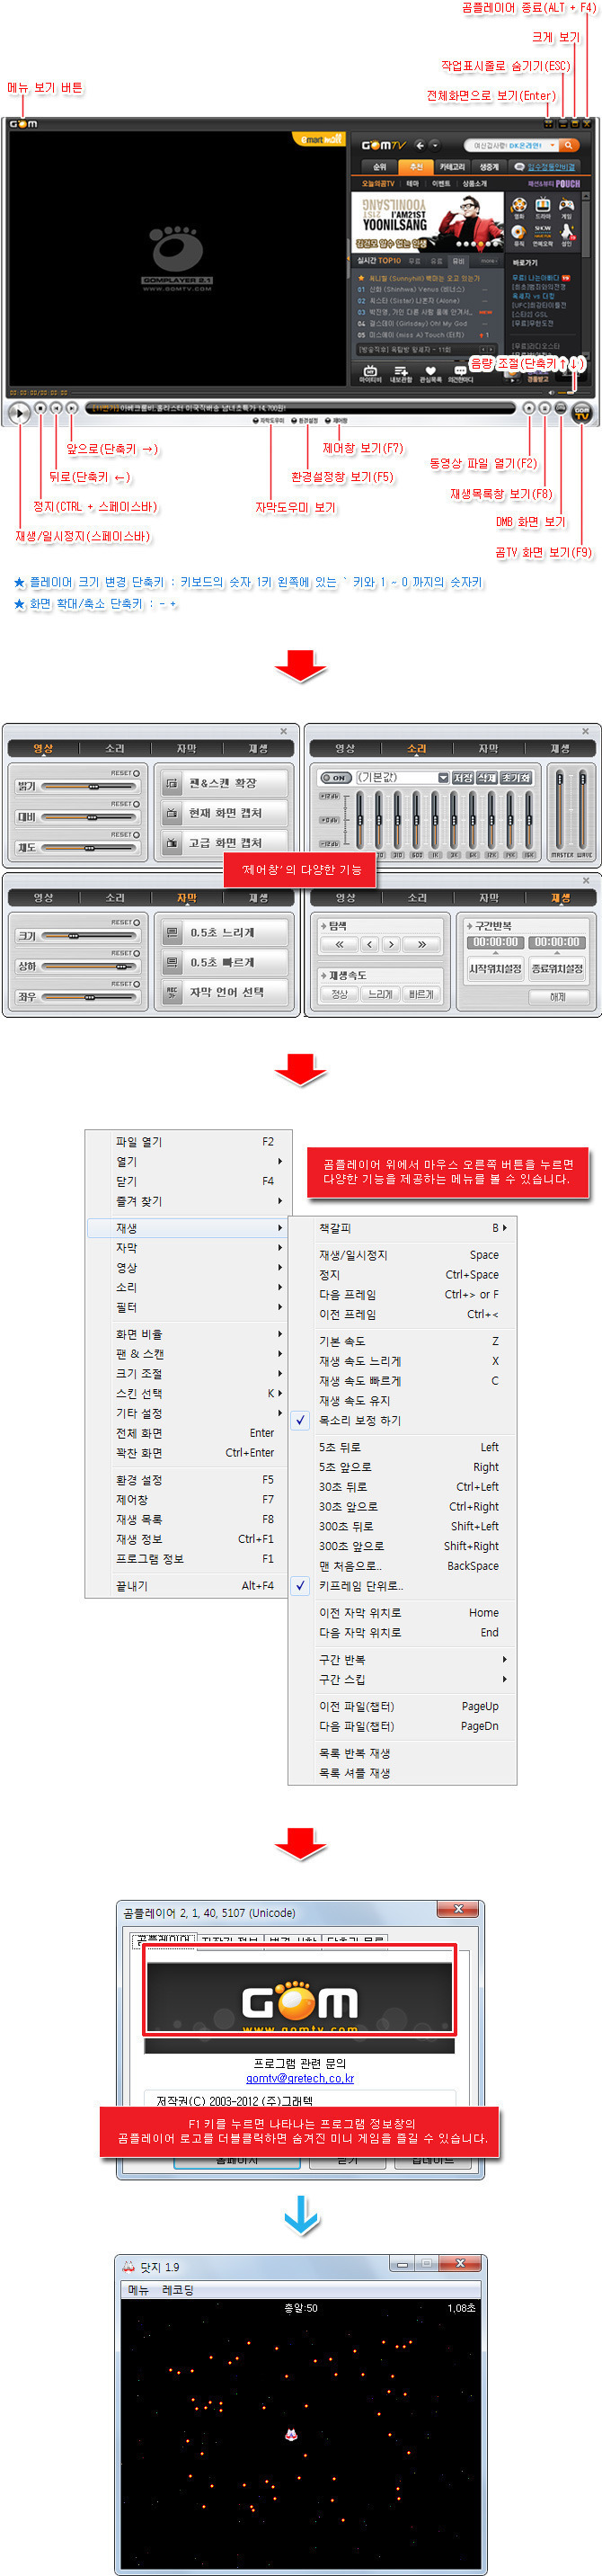Screen dimensions: 602x2576
Task: Click the search input field in GOM TV
Action: (x=510, y=145)
